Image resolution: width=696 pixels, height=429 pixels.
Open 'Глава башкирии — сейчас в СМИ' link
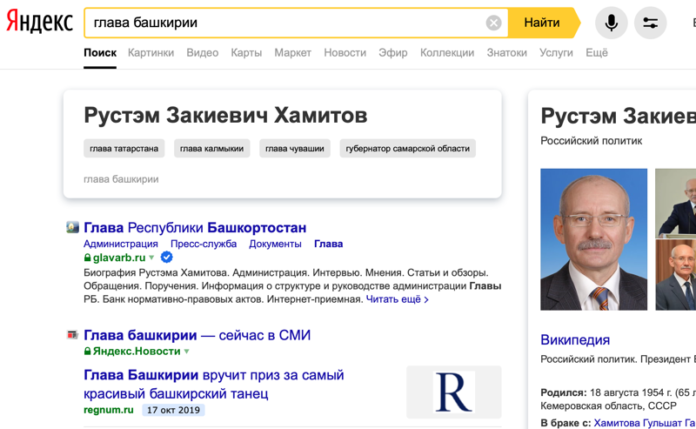pos(197,335)
